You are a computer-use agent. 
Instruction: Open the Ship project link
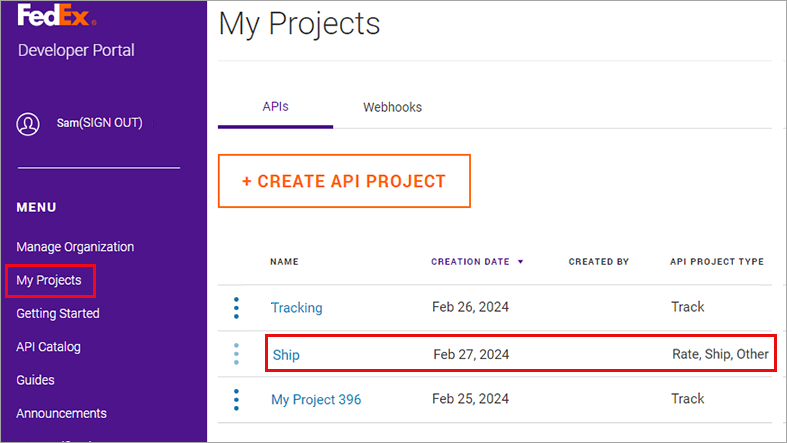click(285, 354)
